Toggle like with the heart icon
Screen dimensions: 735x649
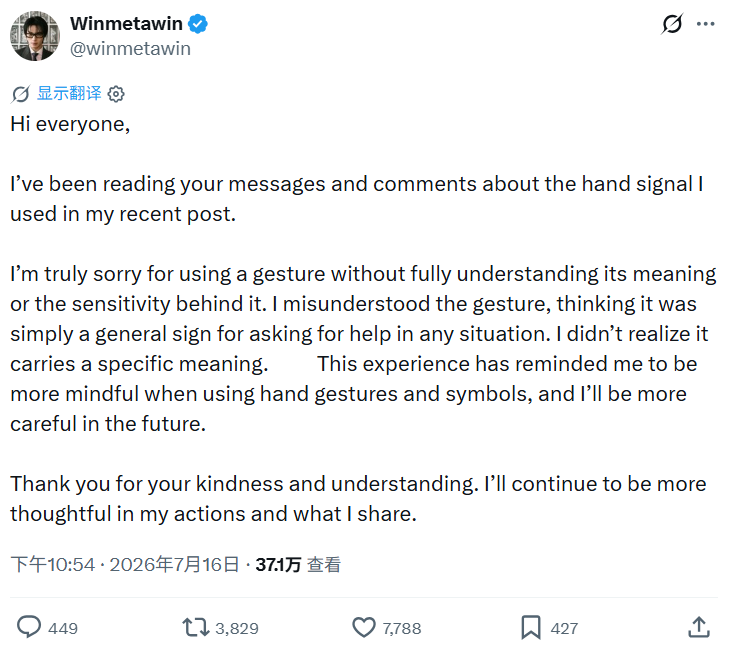point(364,627)
